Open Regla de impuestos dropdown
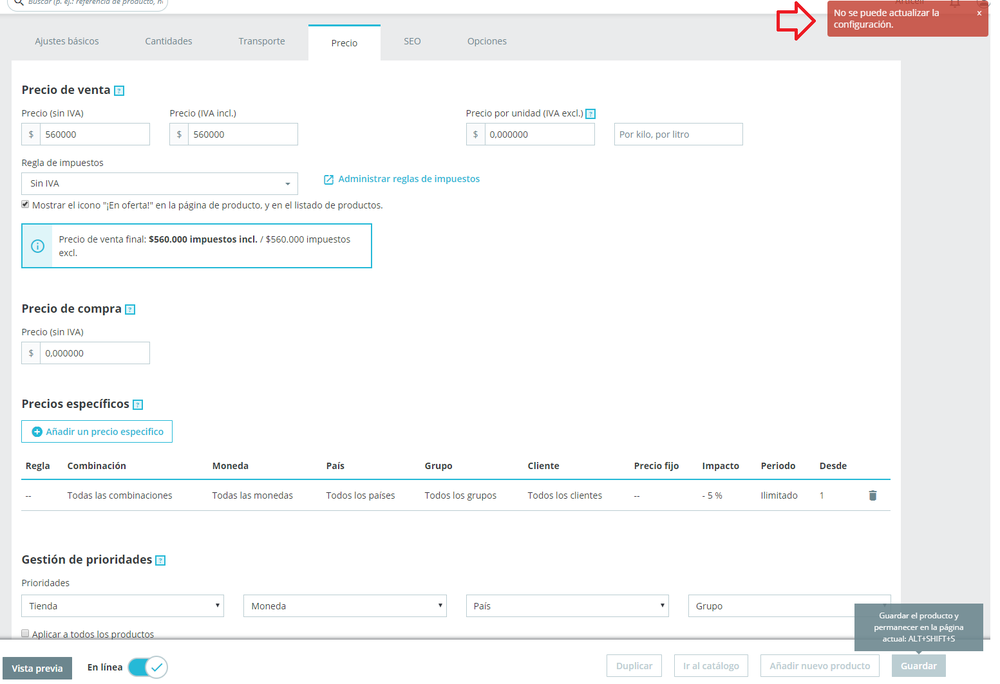Viewport: 1000px width, 684px height. click(159, 184)
